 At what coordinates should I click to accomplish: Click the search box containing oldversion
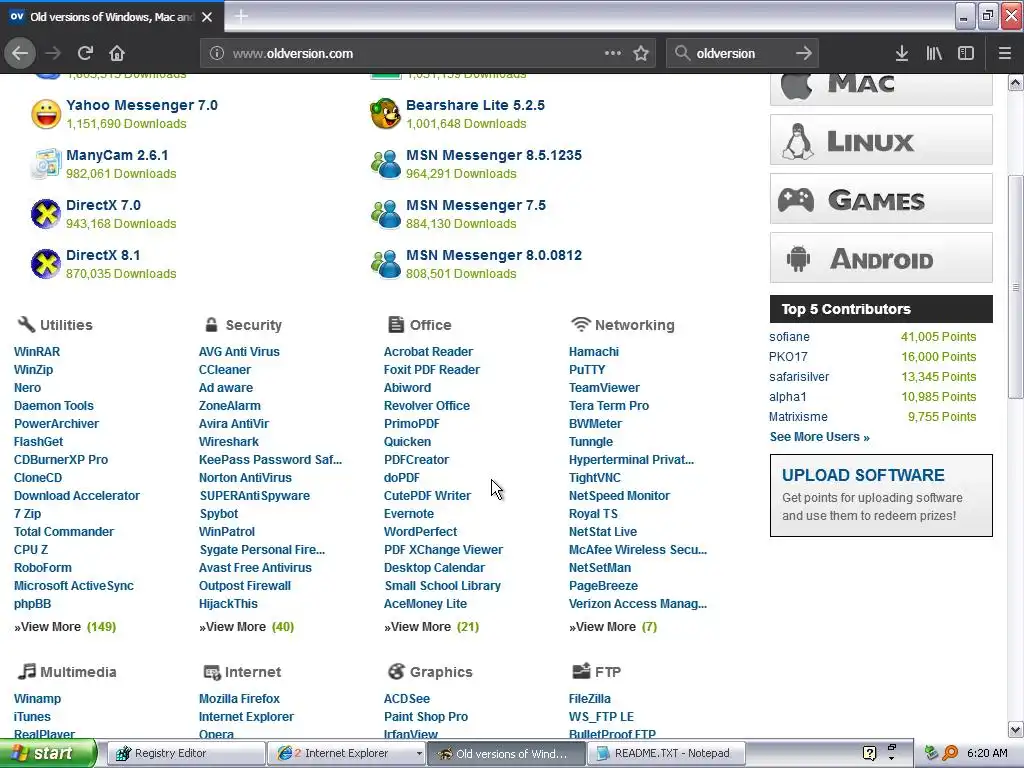point(741,54)
